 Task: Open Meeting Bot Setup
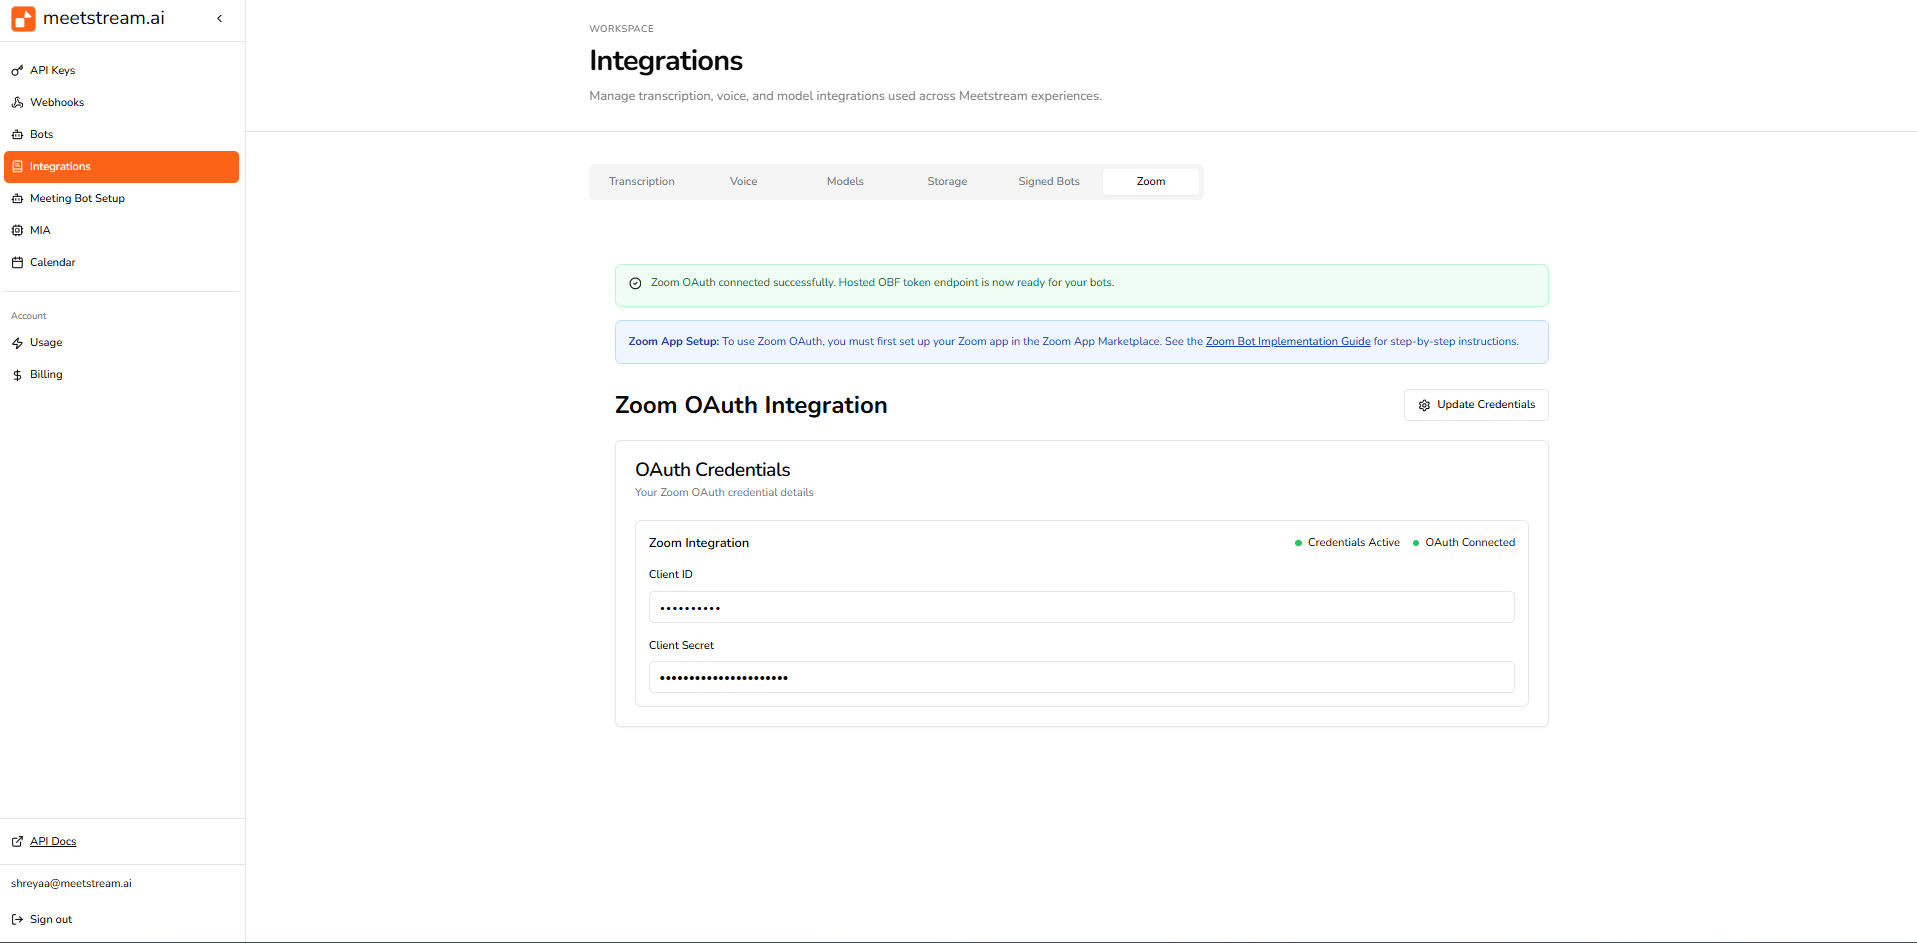(x=122, y=199)
